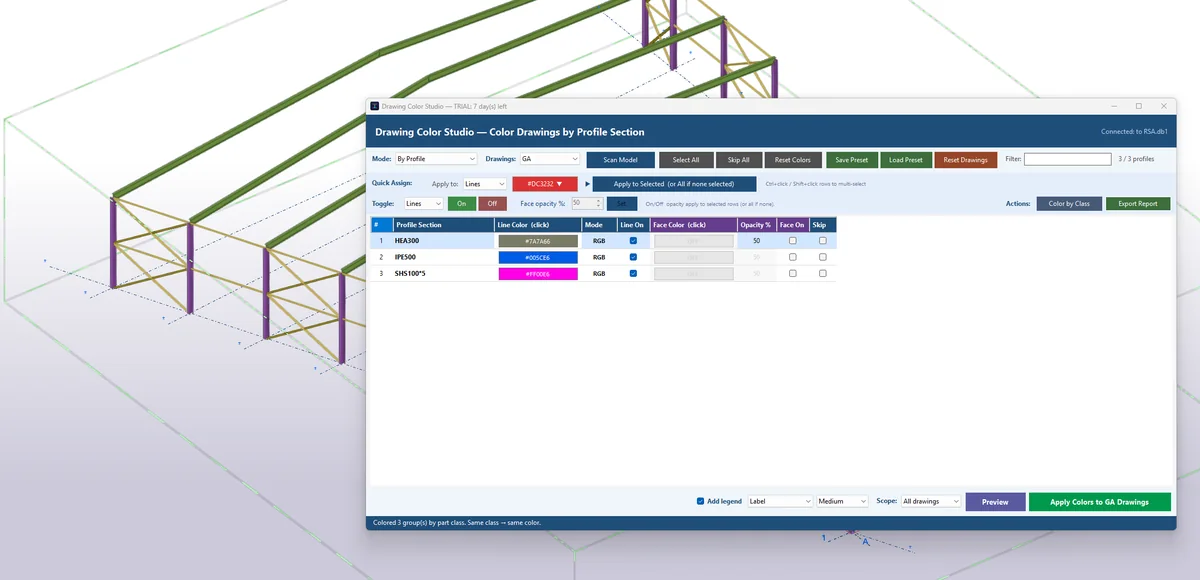Click the Face opacity % number field
Viewport: 1200px width, 580px height.
[x=587, y=203]
